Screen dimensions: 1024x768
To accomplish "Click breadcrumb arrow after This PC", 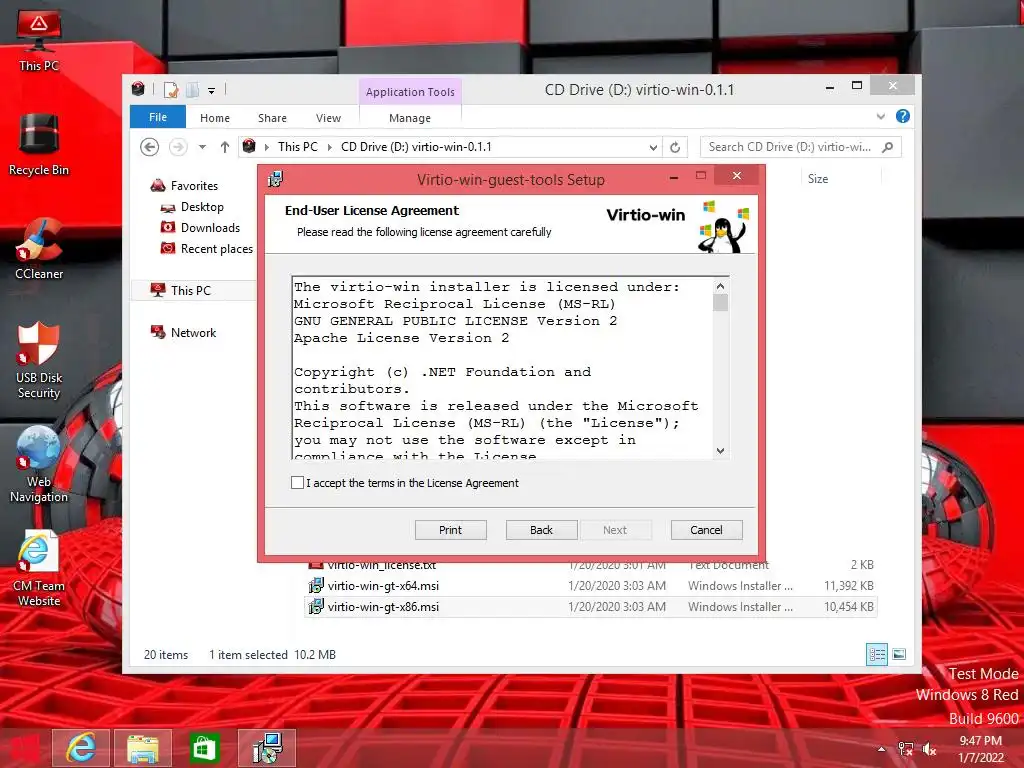I will (329, 148).
